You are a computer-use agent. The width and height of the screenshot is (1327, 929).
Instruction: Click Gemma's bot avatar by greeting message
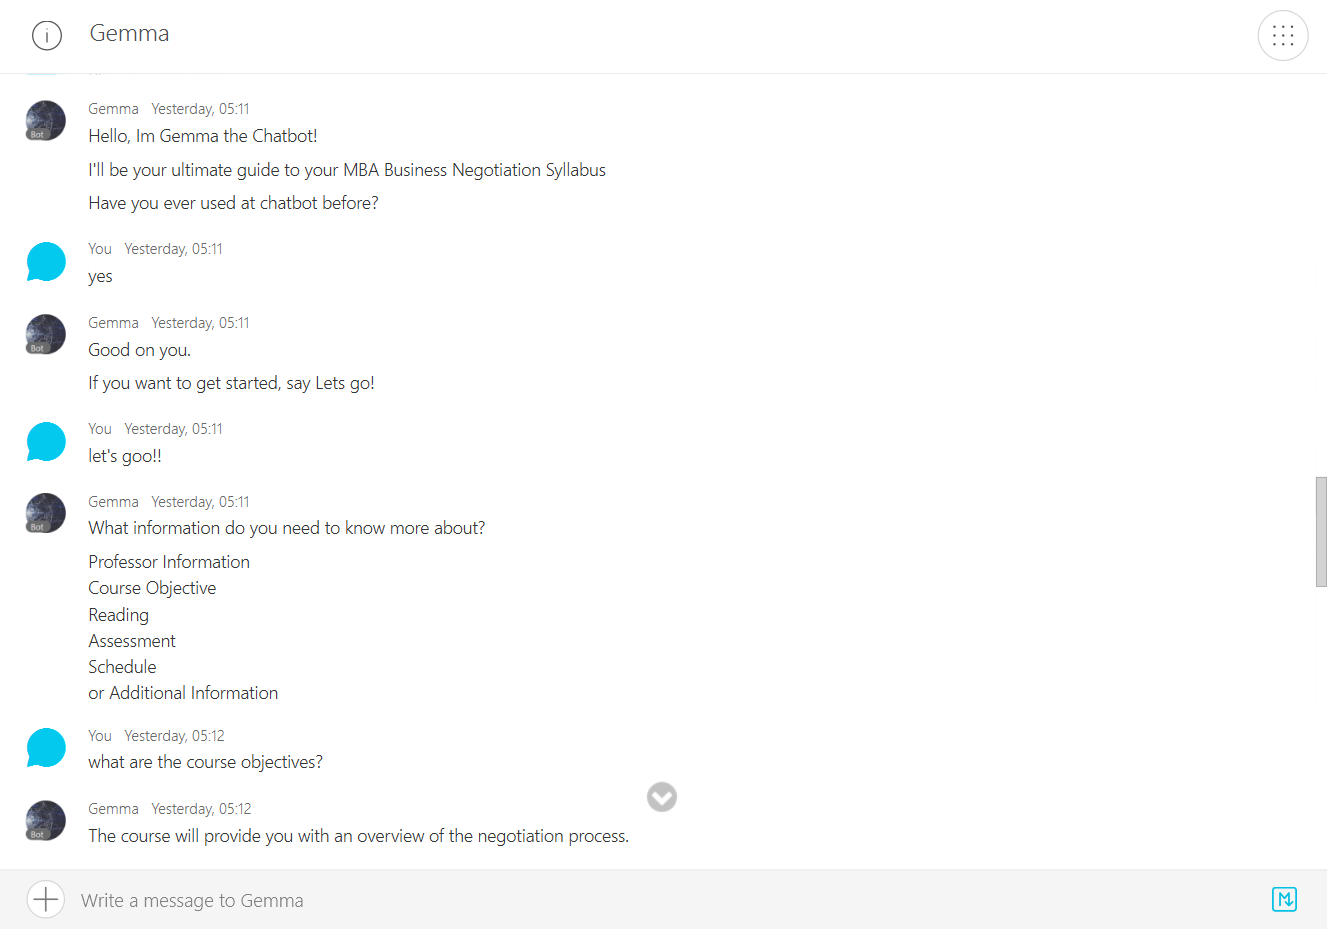pyautogui.click(x=46, y=120)
